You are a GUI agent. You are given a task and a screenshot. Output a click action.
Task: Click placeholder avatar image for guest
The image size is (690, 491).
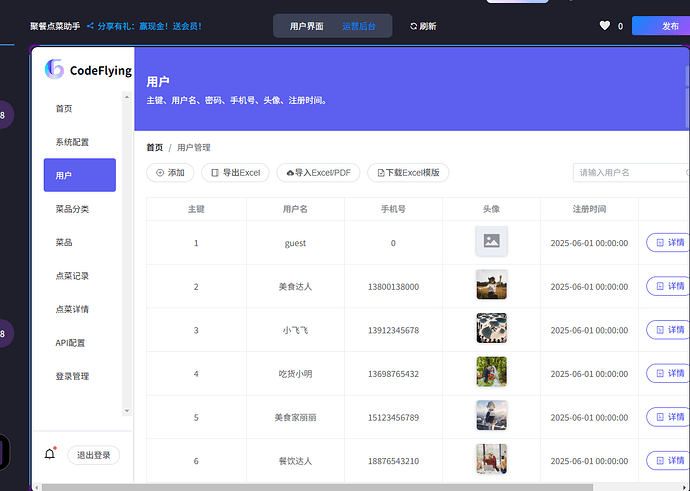(x=492, y=241)
